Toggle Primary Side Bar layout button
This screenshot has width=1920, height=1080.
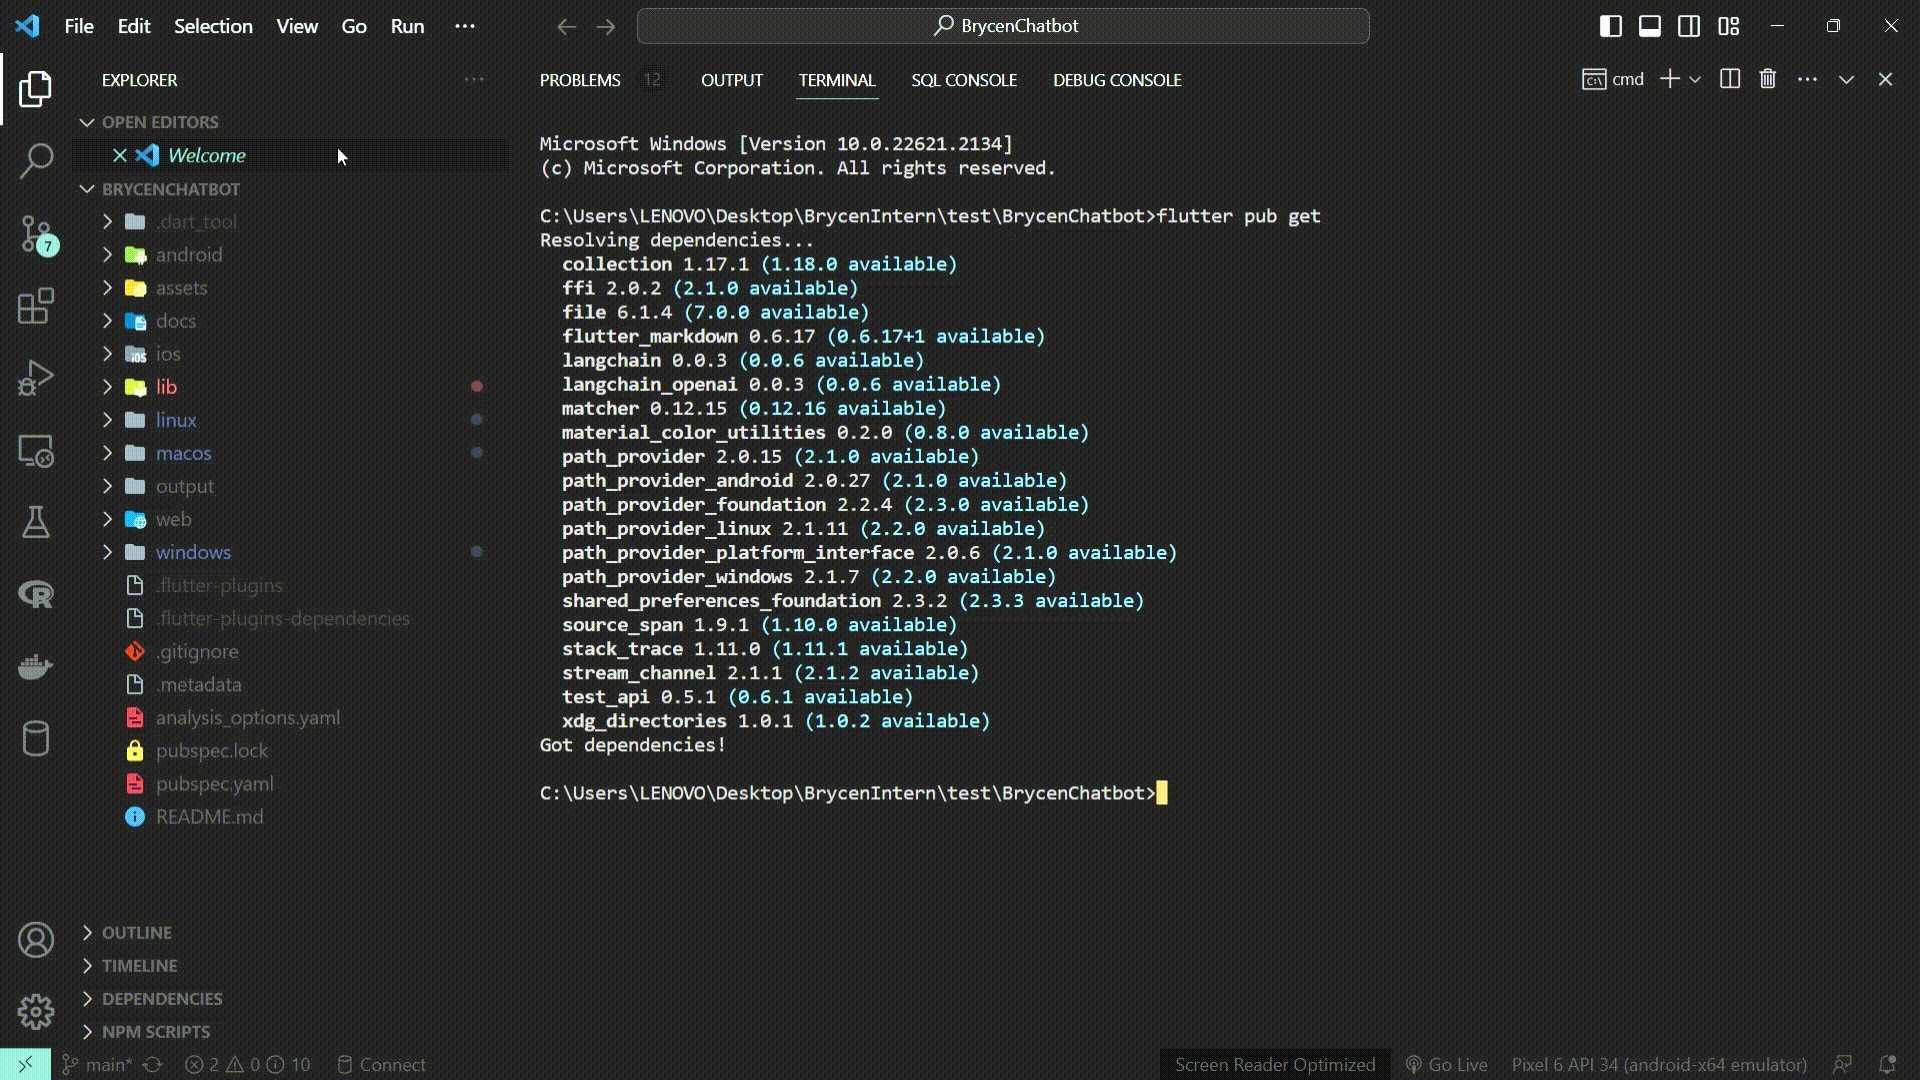(1610, 26)
